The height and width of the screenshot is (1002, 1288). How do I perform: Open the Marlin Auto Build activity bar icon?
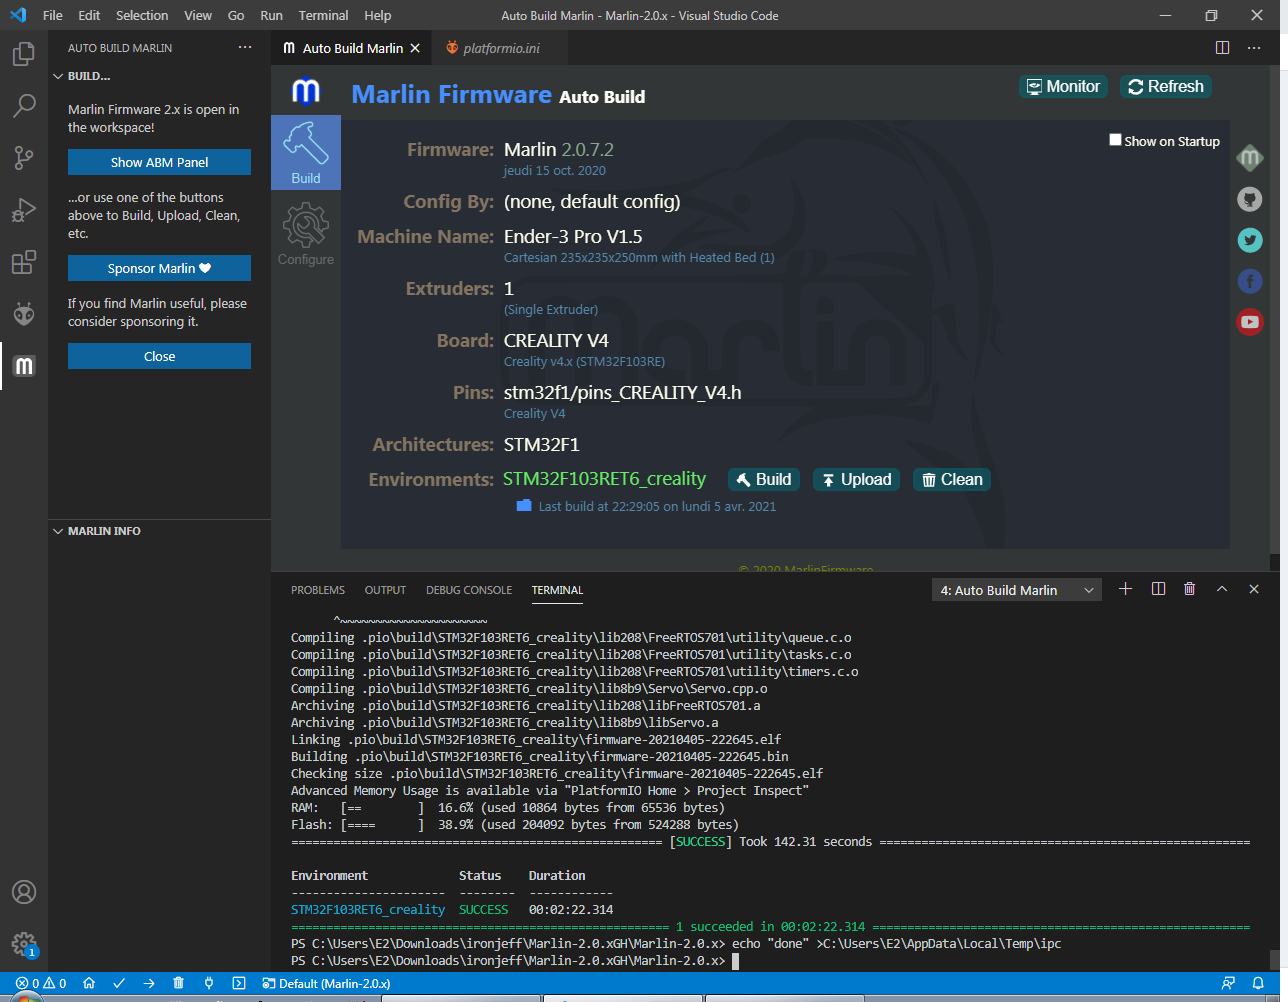pos(24,366)
